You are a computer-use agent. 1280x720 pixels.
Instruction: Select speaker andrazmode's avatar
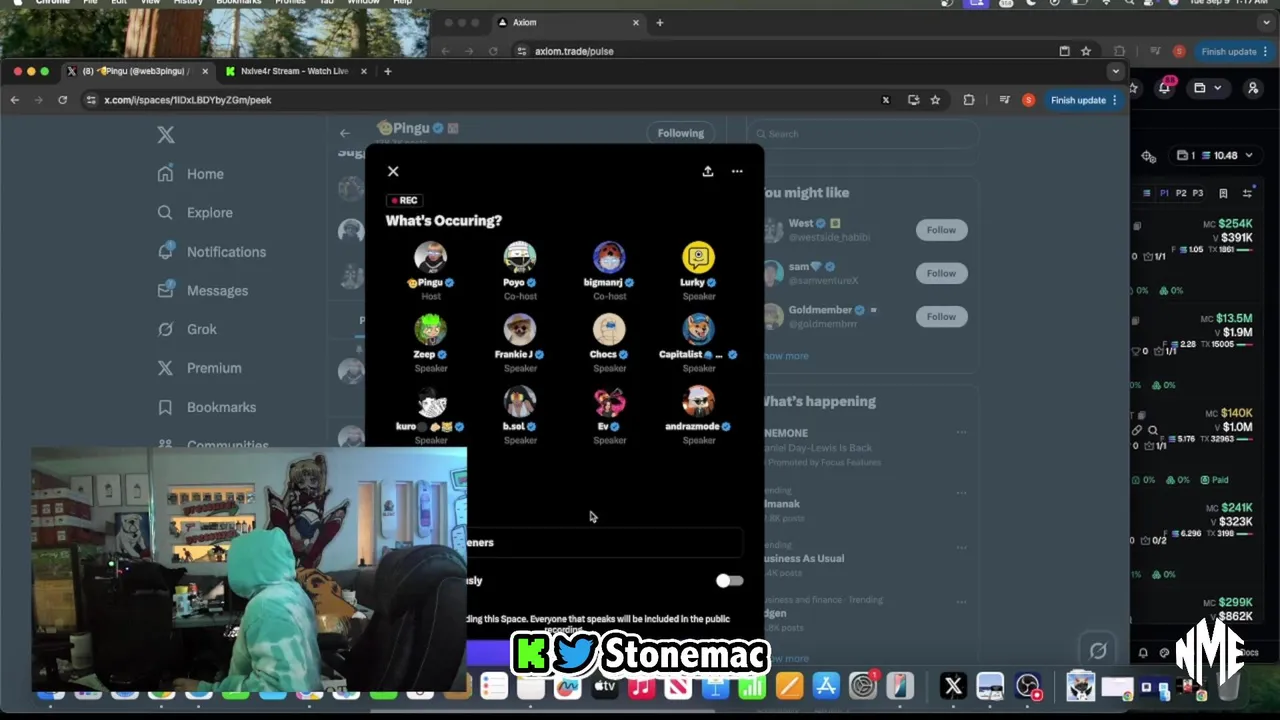point(699,401)
